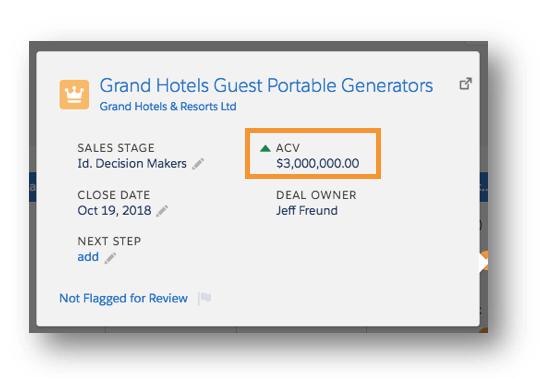Select the Id. Decision Makers stage value
541x378 pixels.
[x=132, y=163]
